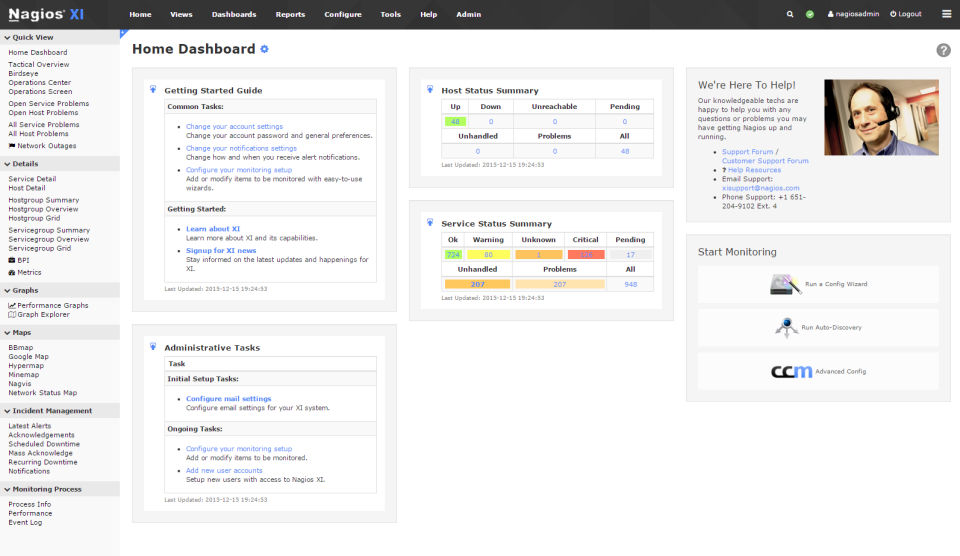Open the Tools menu
The width and height of the screenshot is (960, 556).
(x=391, y=14)
